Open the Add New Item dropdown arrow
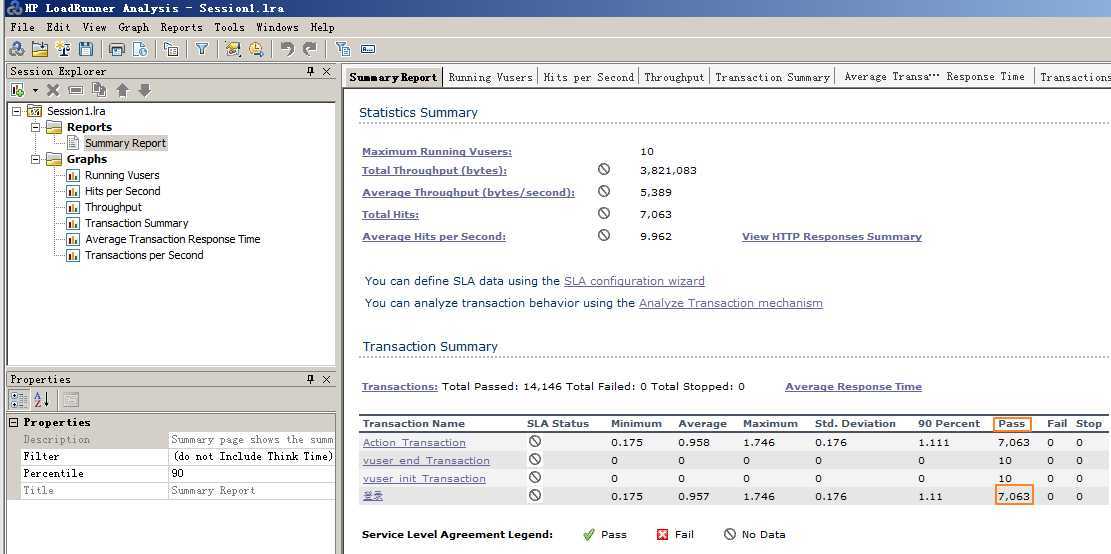 35,91
